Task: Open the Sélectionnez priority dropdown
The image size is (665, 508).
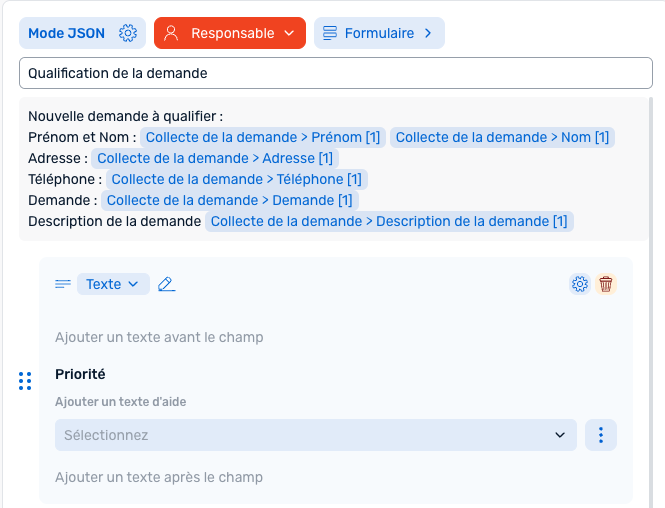Action: coord(316,435)
